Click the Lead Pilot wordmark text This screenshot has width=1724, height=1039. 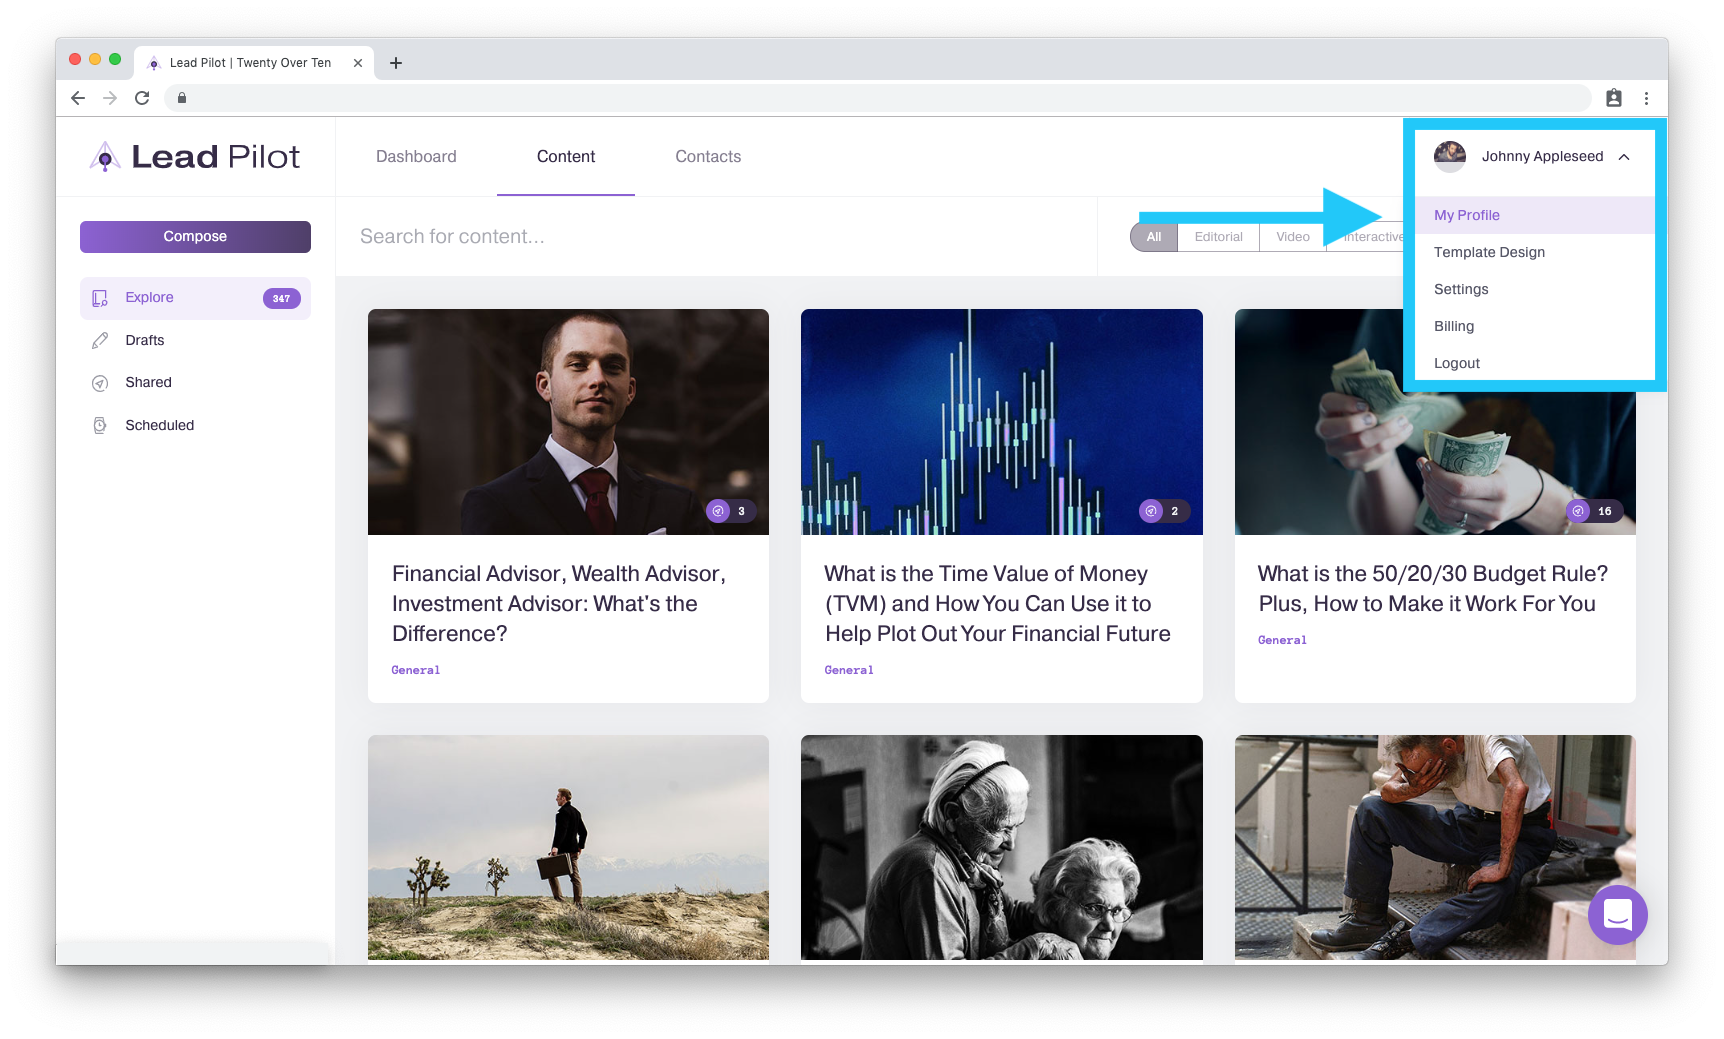215,157
